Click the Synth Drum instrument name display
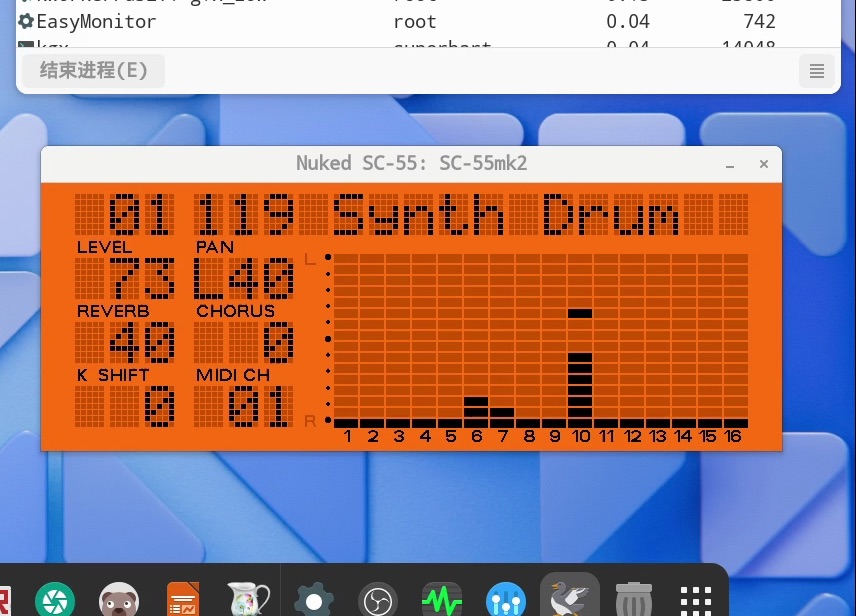The image size is (856, 616). point(505,215)
